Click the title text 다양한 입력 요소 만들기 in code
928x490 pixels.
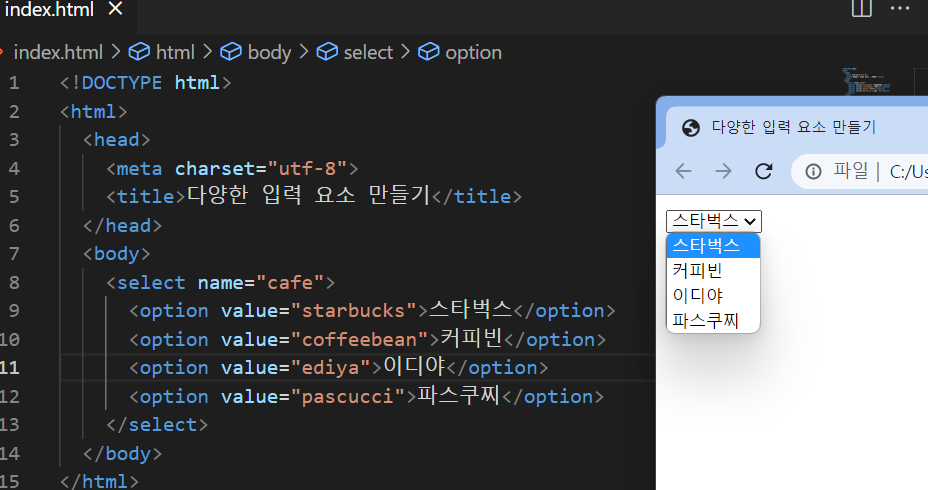pos(308,195)
